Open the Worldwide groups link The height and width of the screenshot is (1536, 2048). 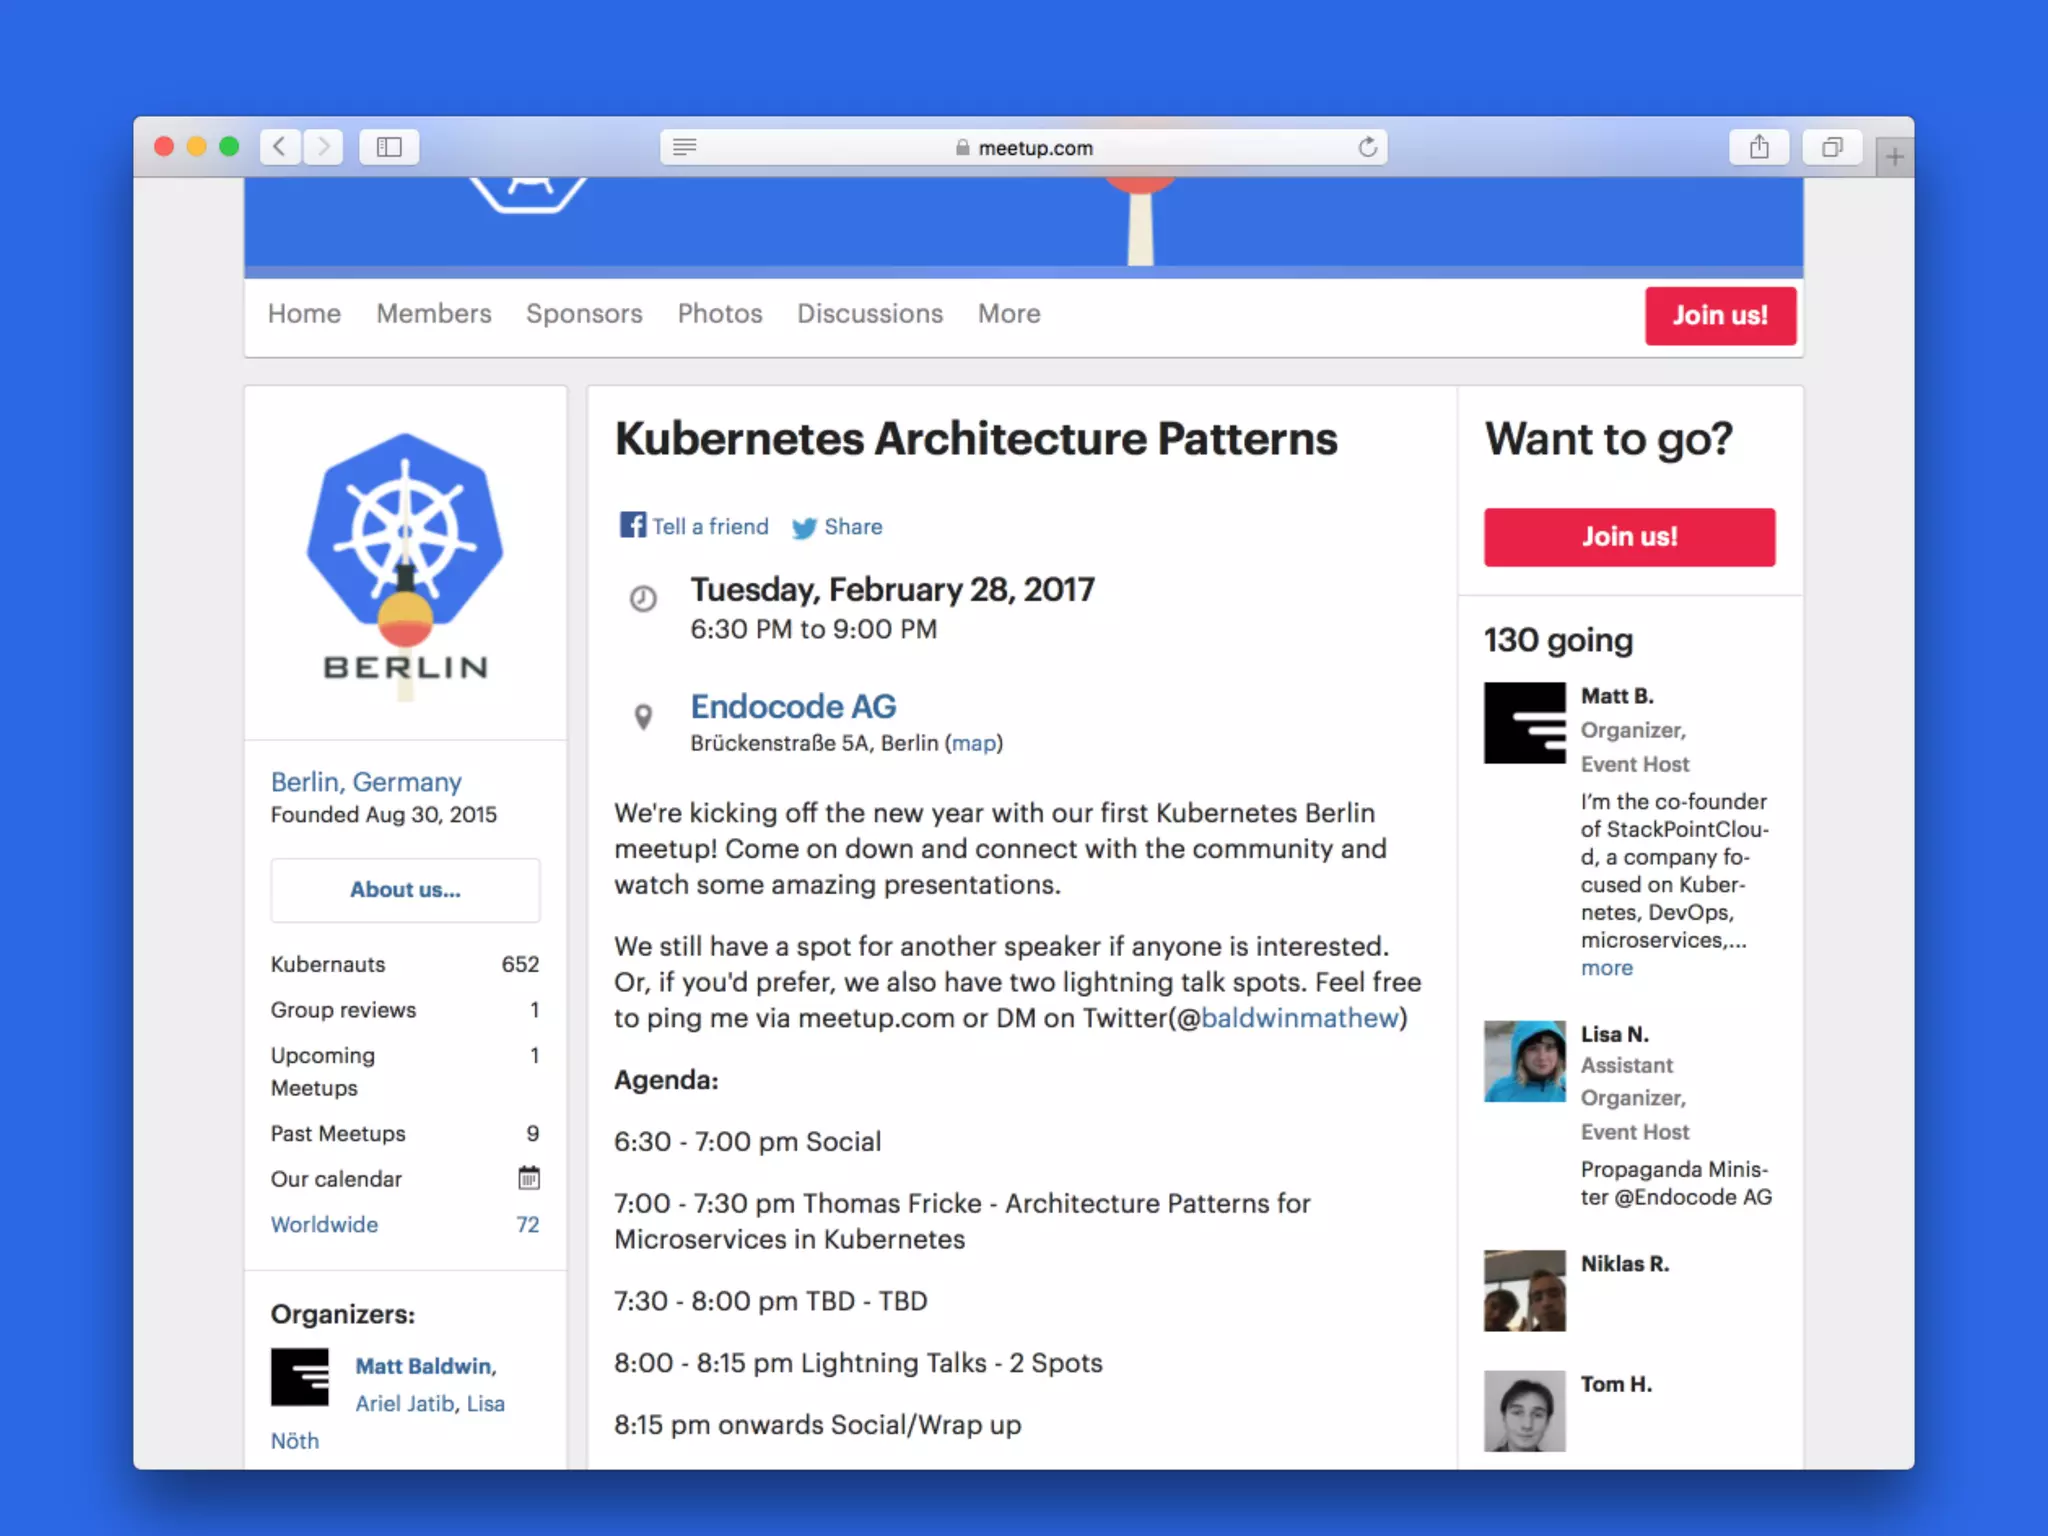[324, 1224]
